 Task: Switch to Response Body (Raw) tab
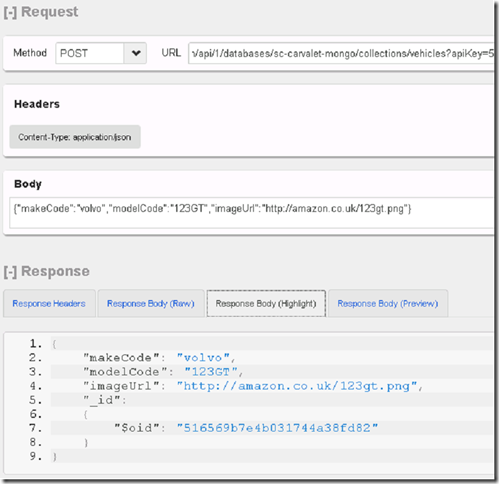(151, 304)
